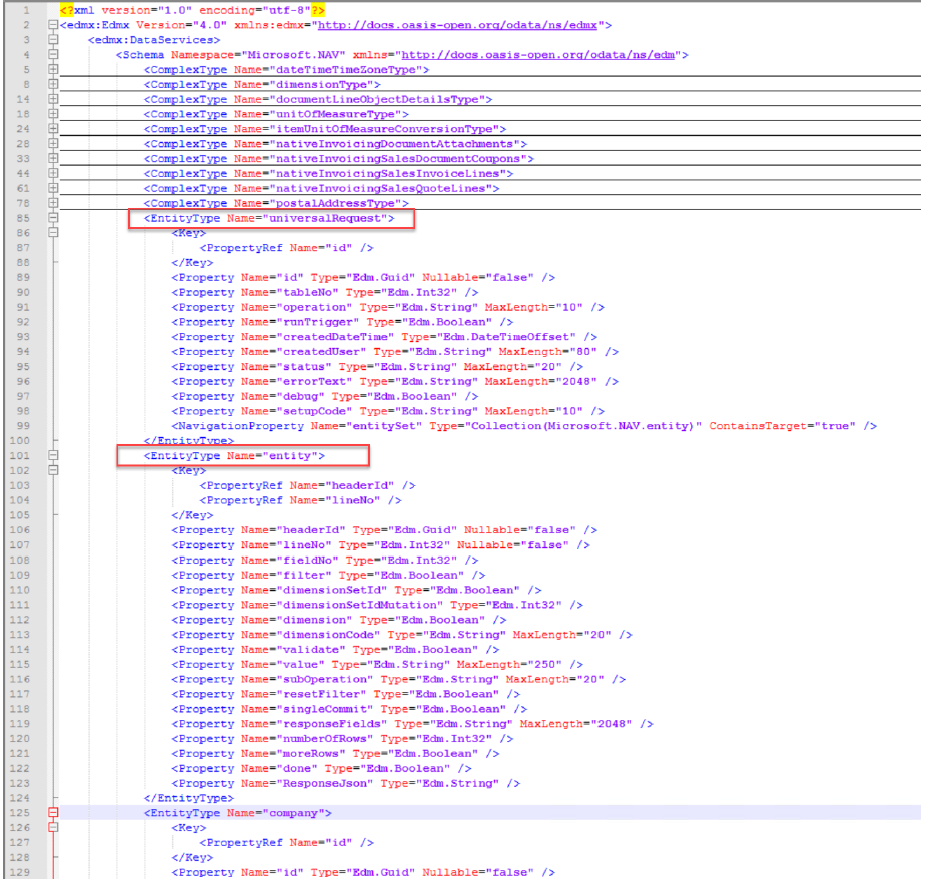Viewport: 933px width, 885px height.
Task: Click line number 125 in the gutter
Action: click(21, 813)
